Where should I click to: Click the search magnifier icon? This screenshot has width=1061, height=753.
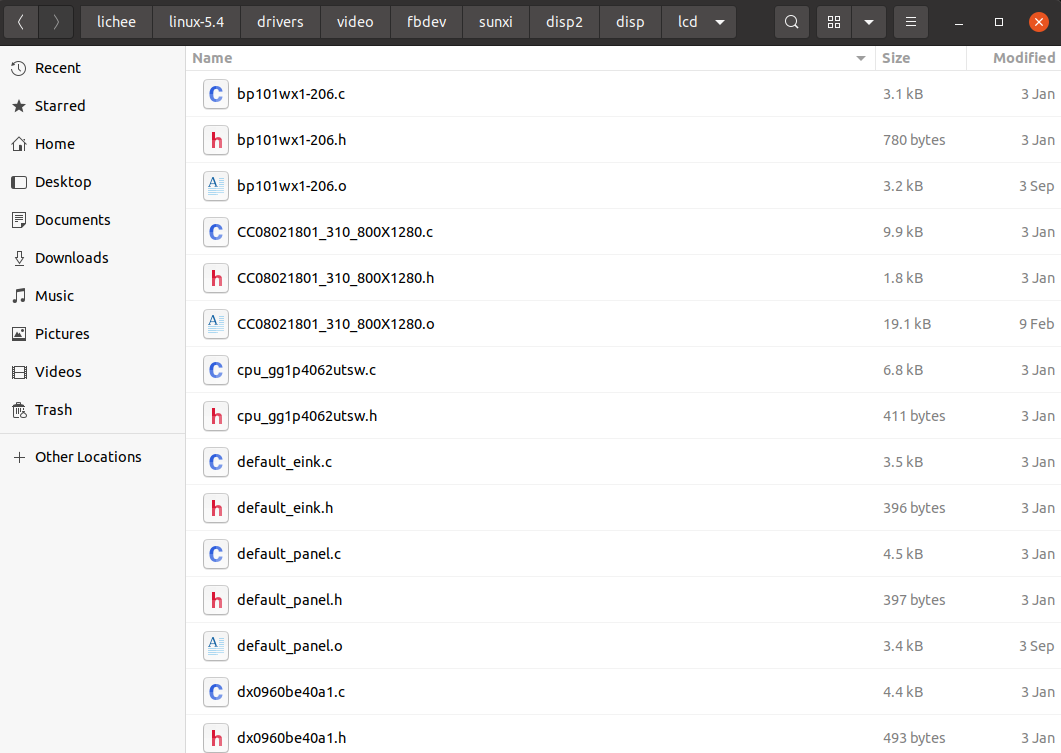[x=792, y=22]
